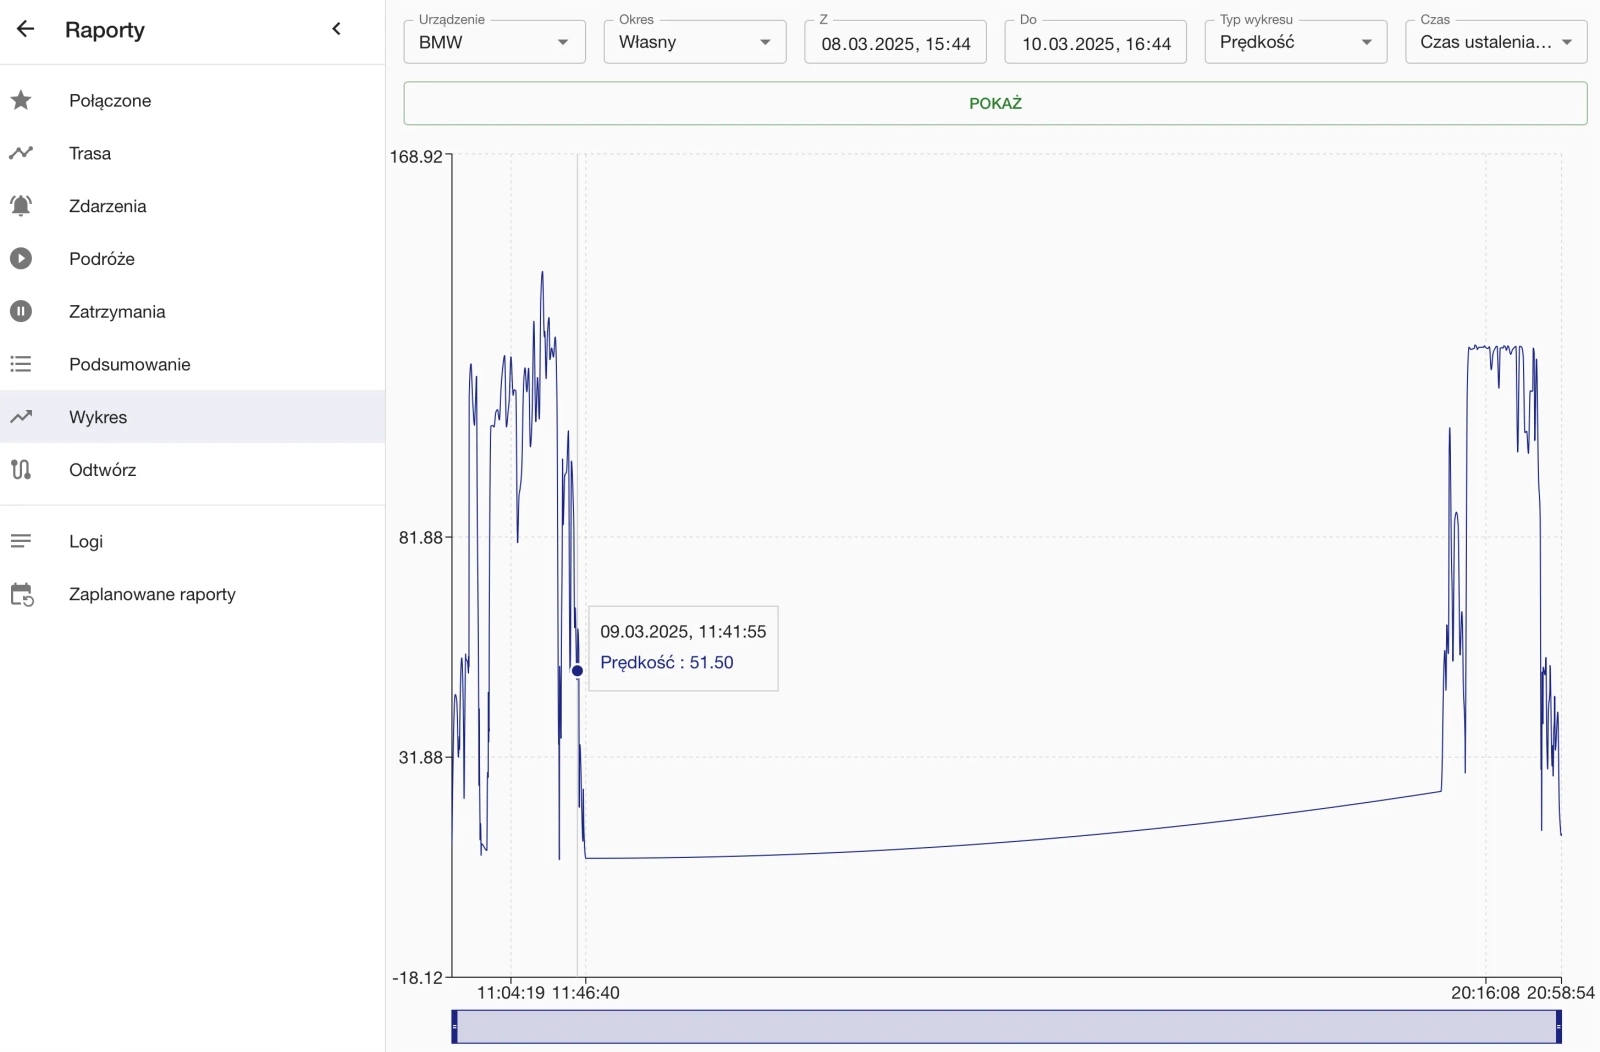Click the Do end date field

point(1095,43)
